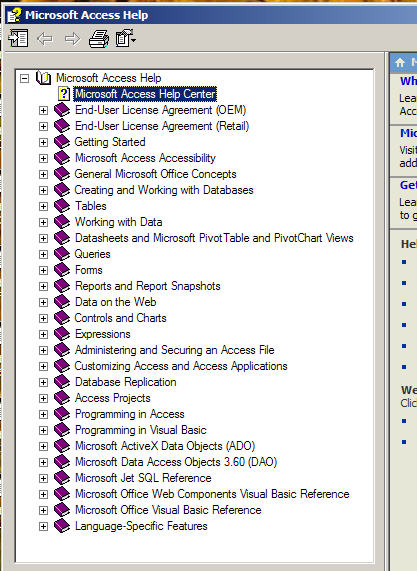Viewport: 417px width, 571px height.
Task: Click the Back arrow toolbar button
Action: pos(45,39)
